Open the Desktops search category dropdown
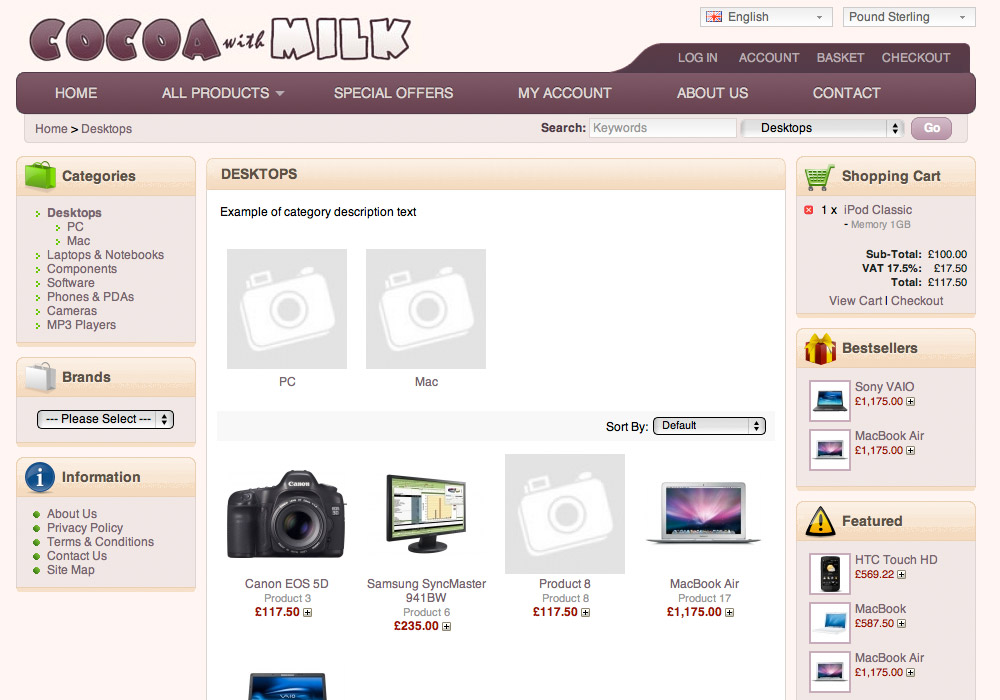 [823, 128]
